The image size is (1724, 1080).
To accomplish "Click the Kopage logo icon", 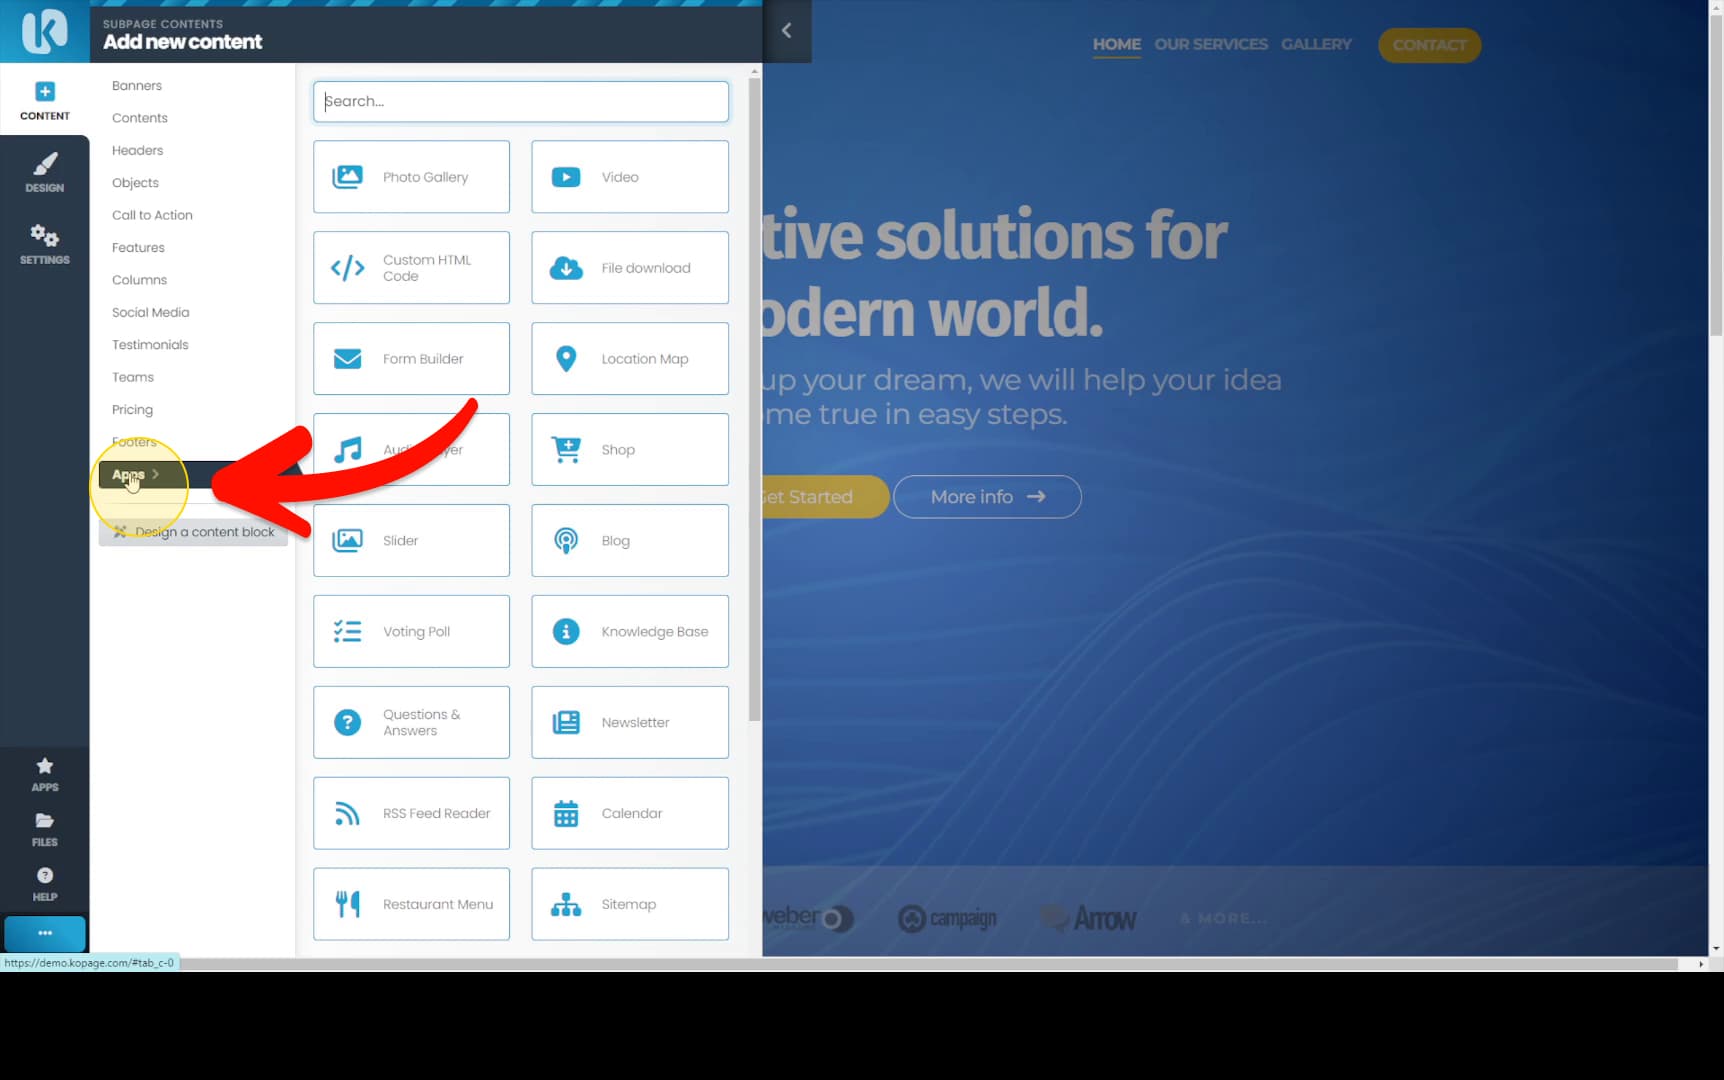I will pyautogui.click(x=44, y=31).
